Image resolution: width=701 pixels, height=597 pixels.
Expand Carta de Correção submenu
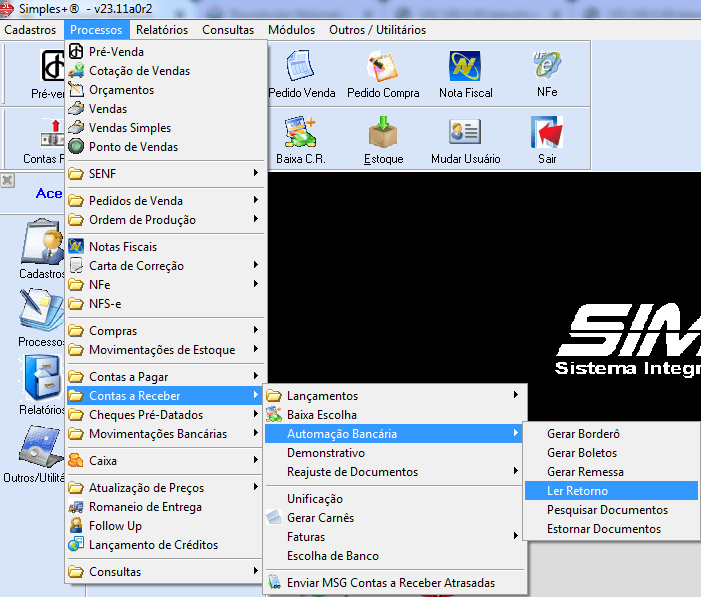166,266
